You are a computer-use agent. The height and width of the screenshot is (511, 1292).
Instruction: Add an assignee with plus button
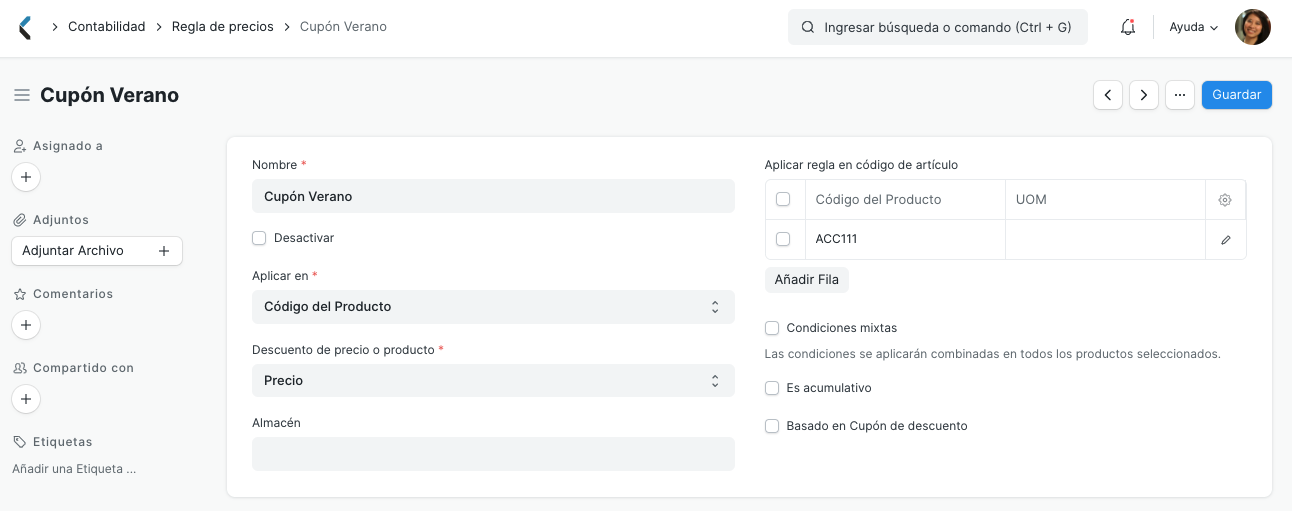[x=26, y=177]
